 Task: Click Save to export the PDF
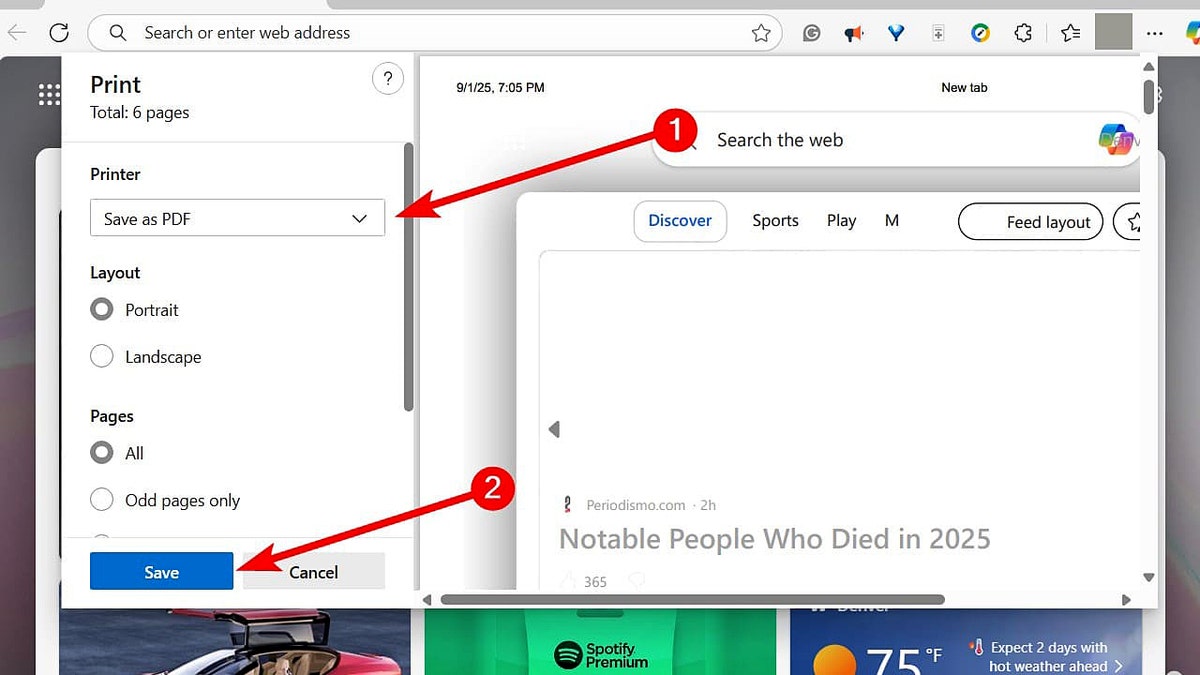[x=161, y=571]
